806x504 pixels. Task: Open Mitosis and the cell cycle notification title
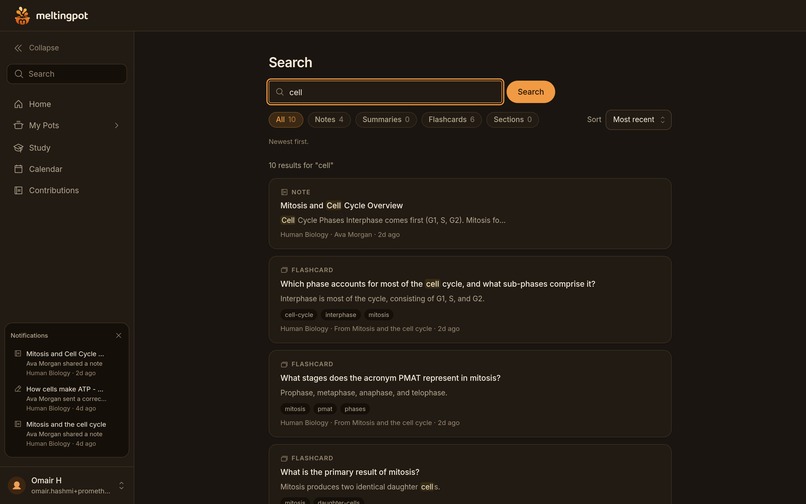66,424
